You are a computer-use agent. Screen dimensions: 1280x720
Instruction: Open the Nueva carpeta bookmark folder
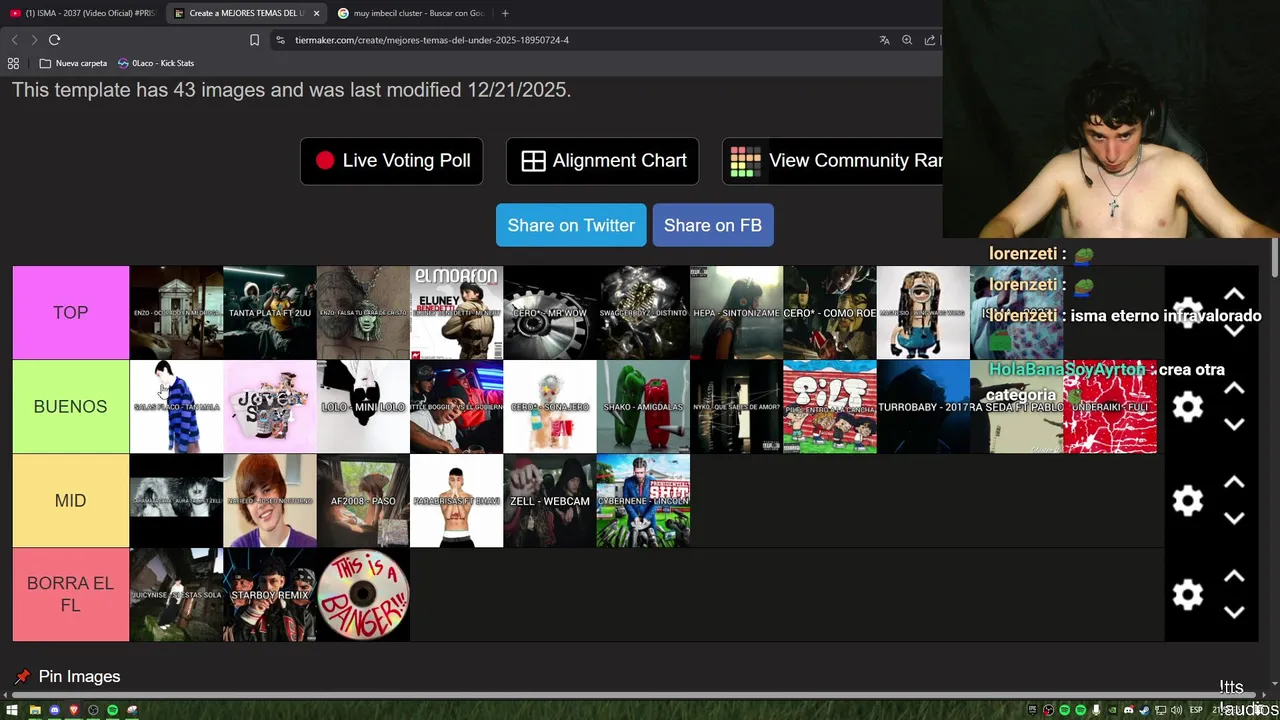tap(73, 63)
